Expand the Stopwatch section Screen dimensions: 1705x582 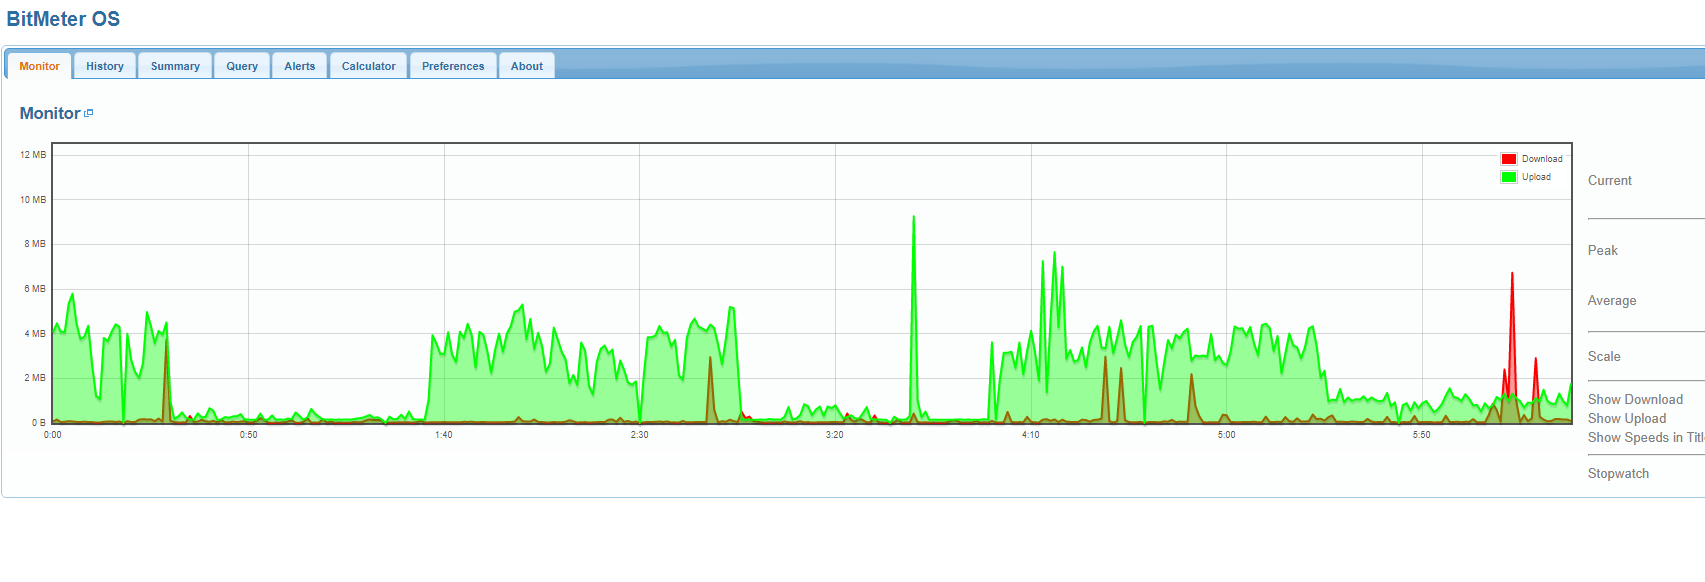pyautogui.click(x=1618, y=473)
